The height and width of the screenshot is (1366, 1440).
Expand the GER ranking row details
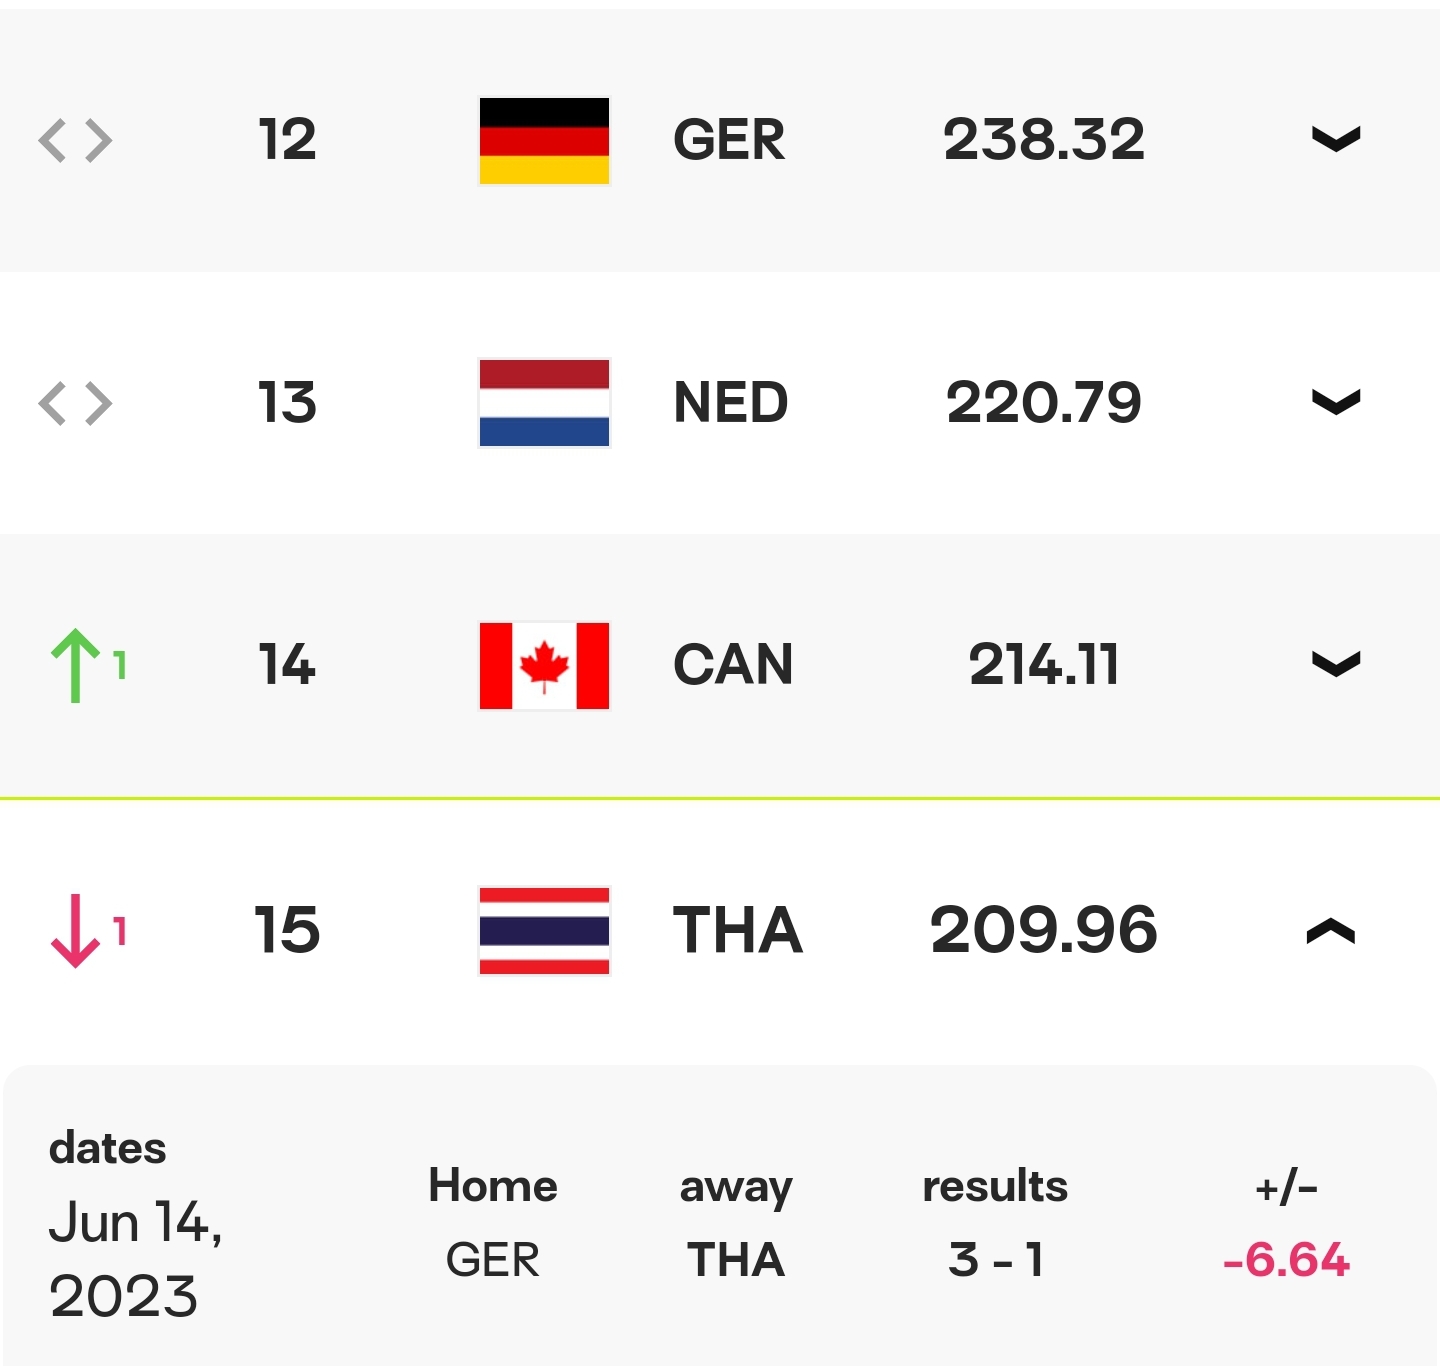click(1335, 139)
